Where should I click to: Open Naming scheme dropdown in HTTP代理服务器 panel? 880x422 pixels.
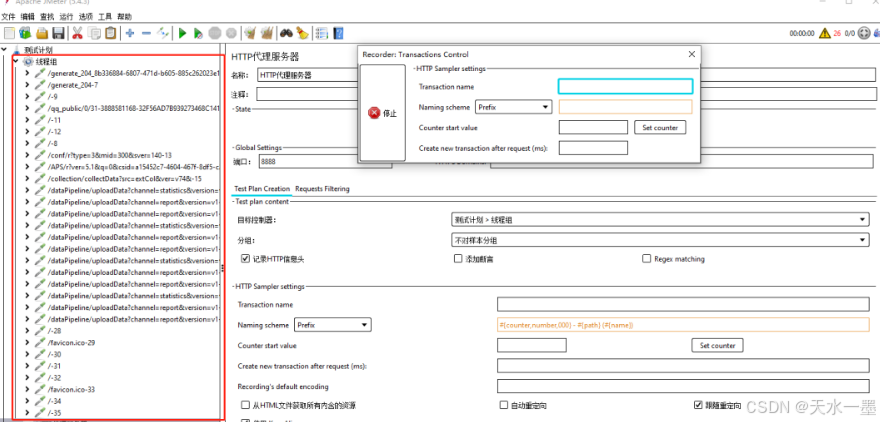[332, 325]
